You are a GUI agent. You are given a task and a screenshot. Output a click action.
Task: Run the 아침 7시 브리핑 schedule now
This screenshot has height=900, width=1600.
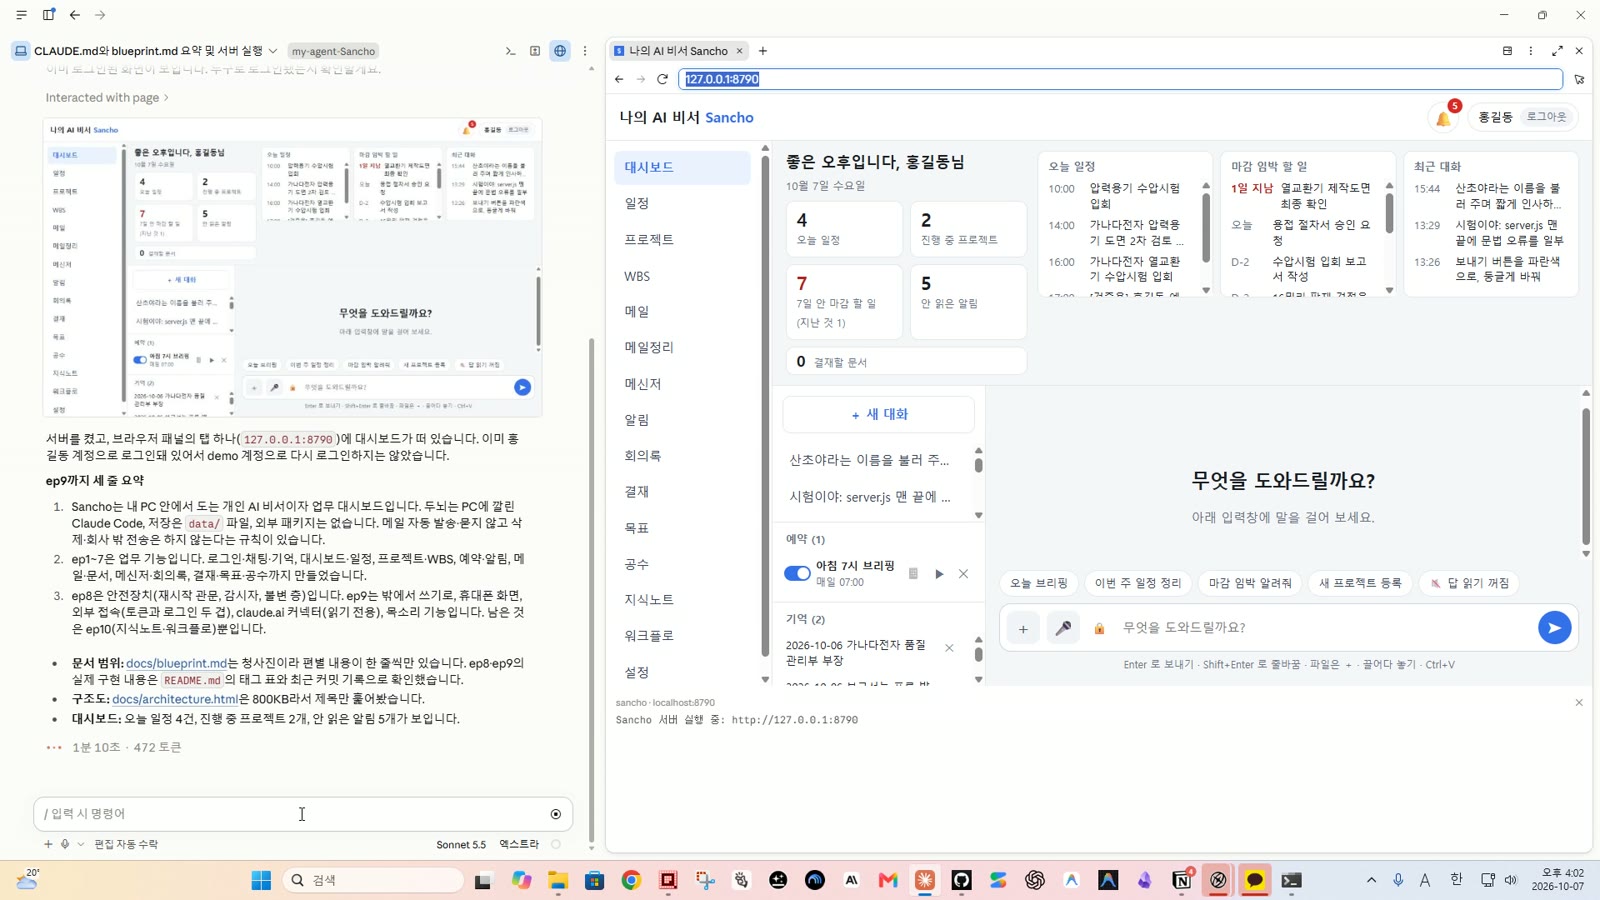pyautogui.click(x=939, y=574)
